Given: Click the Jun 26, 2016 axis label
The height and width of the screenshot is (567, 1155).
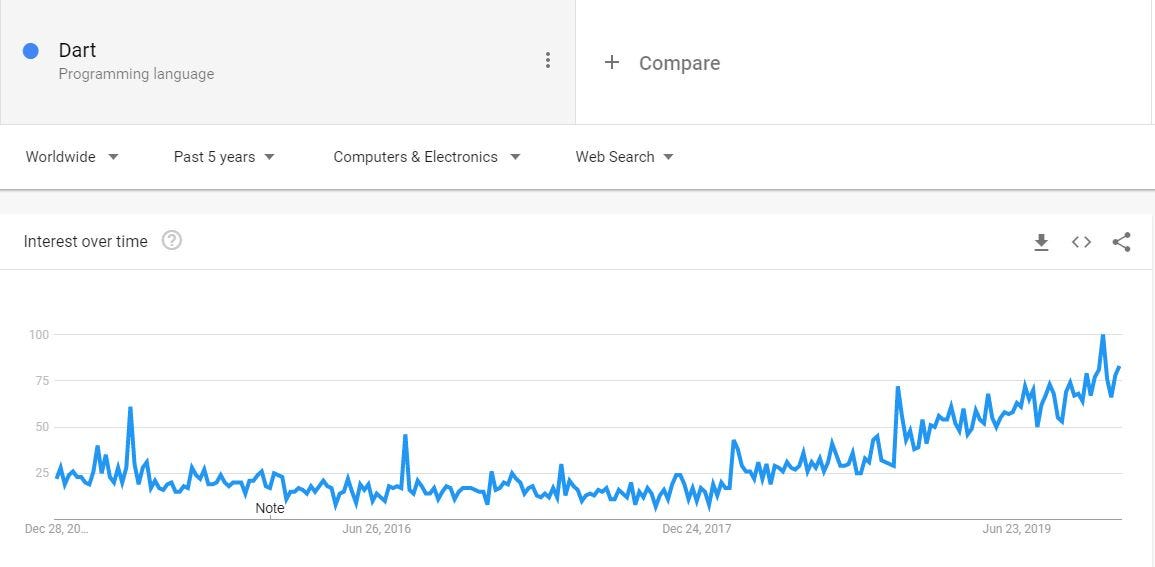Looking at the screenshot, I should [376, 529].
